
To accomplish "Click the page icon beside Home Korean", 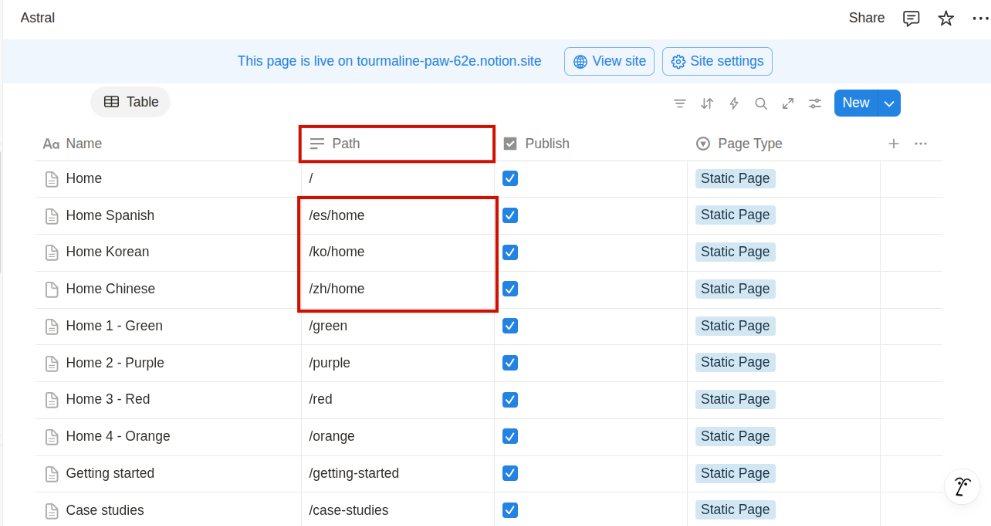I will pos(52,253).
